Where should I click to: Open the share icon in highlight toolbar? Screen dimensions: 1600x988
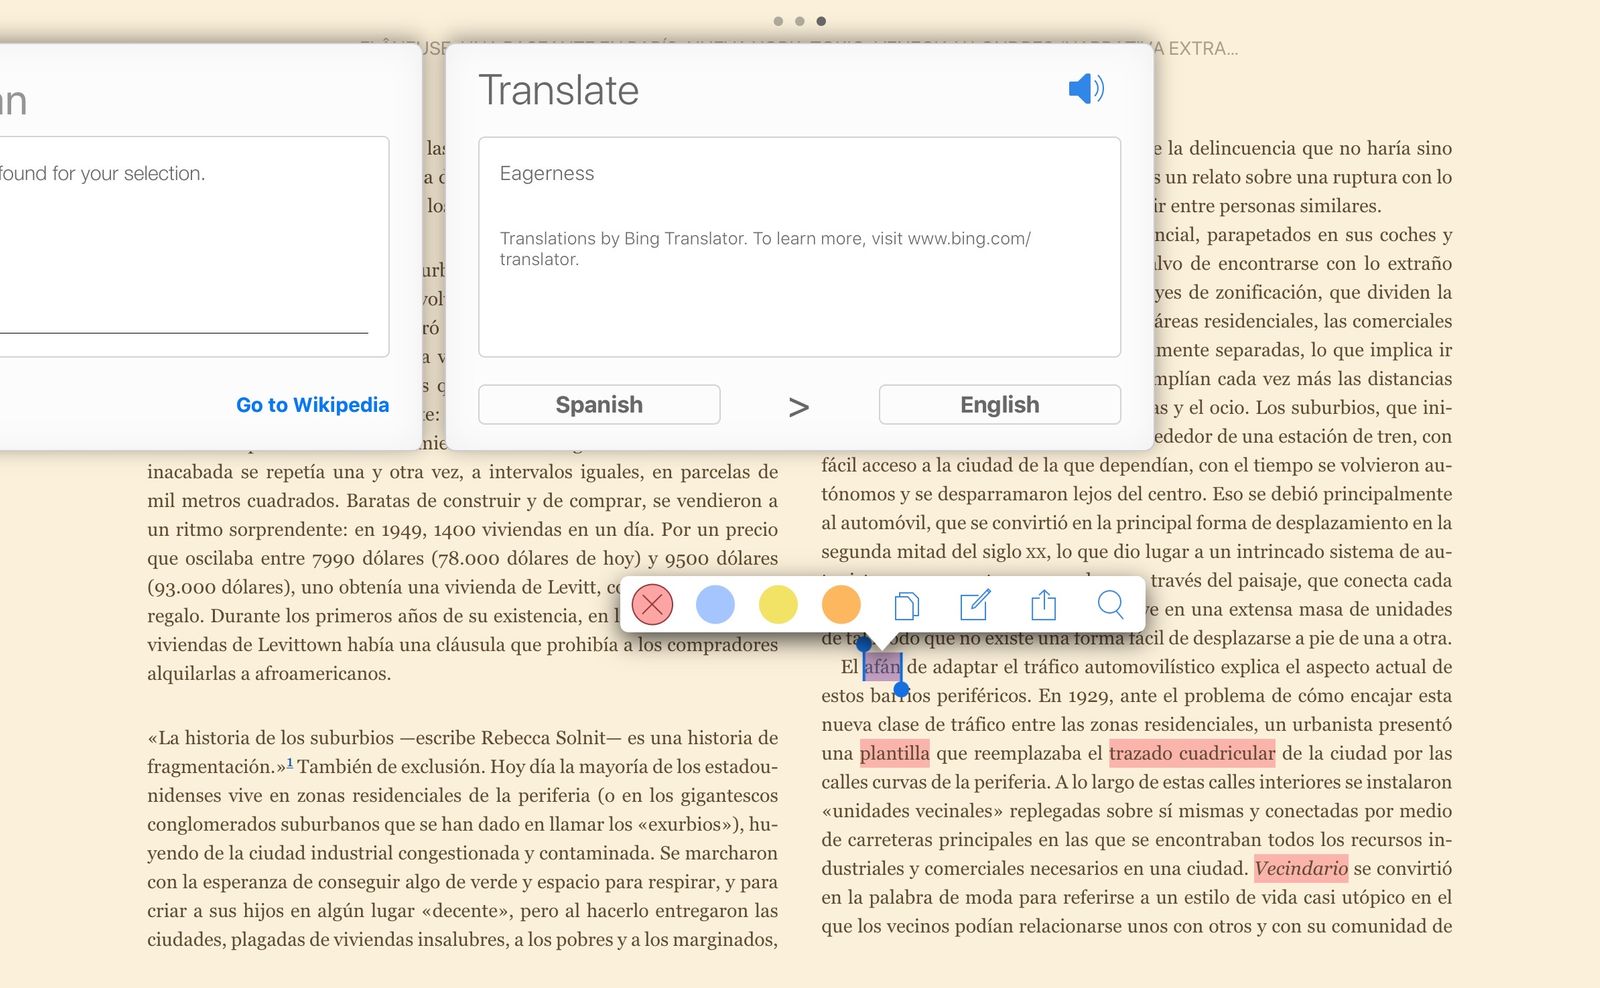pos(1043,605)
